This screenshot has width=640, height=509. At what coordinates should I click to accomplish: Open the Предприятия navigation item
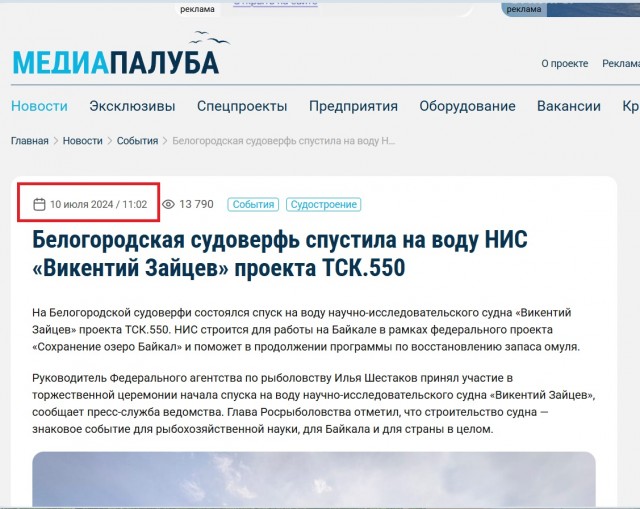tap(353, 106)
